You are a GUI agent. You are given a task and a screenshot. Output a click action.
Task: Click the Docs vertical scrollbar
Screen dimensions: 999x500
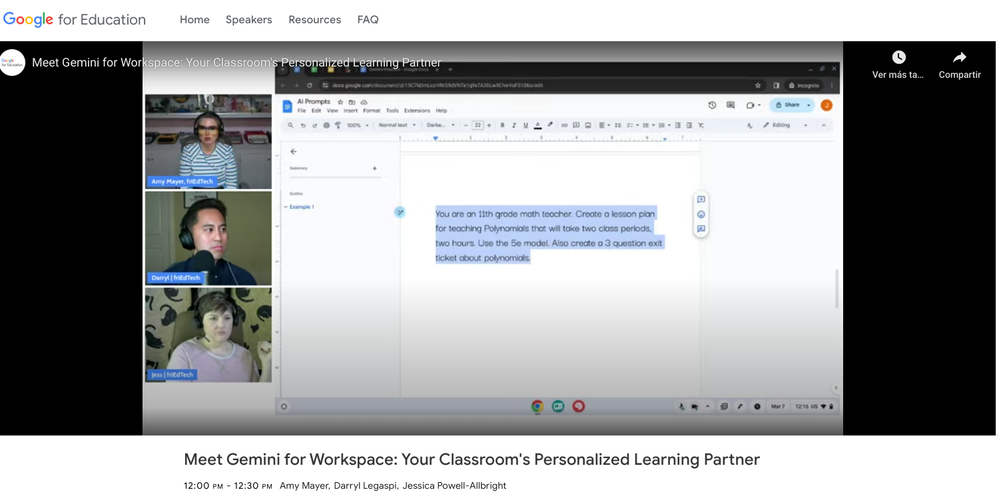tap(837, 289)
